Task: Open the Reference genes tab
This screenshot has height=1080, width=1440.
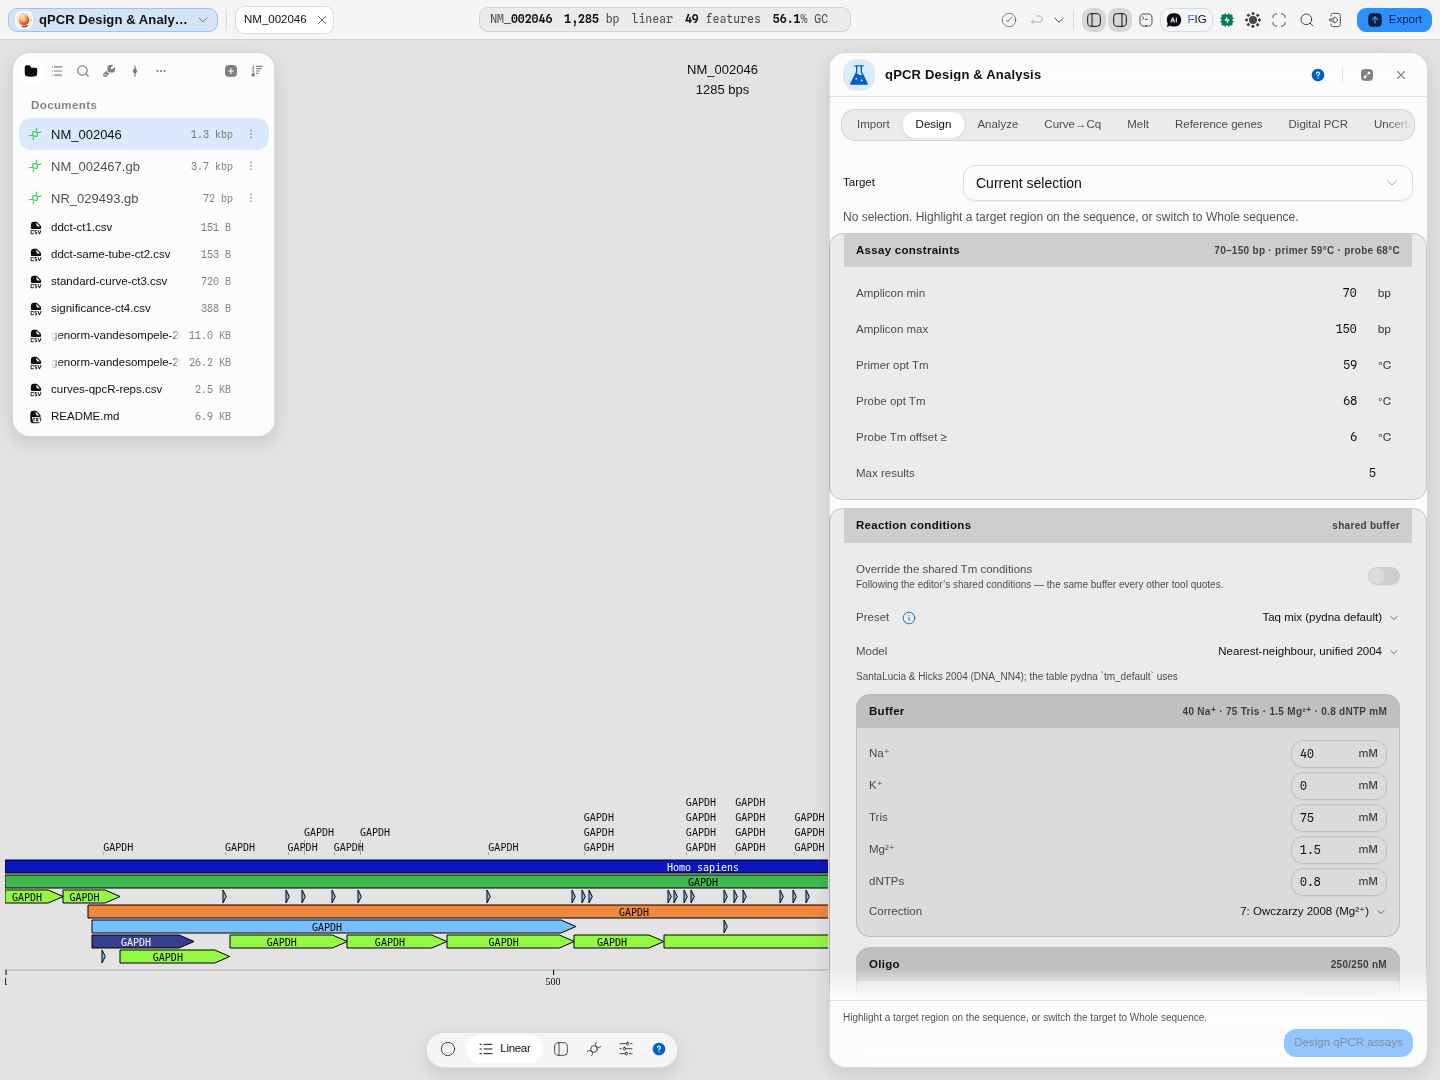Action: click(x=1218, y=125)
